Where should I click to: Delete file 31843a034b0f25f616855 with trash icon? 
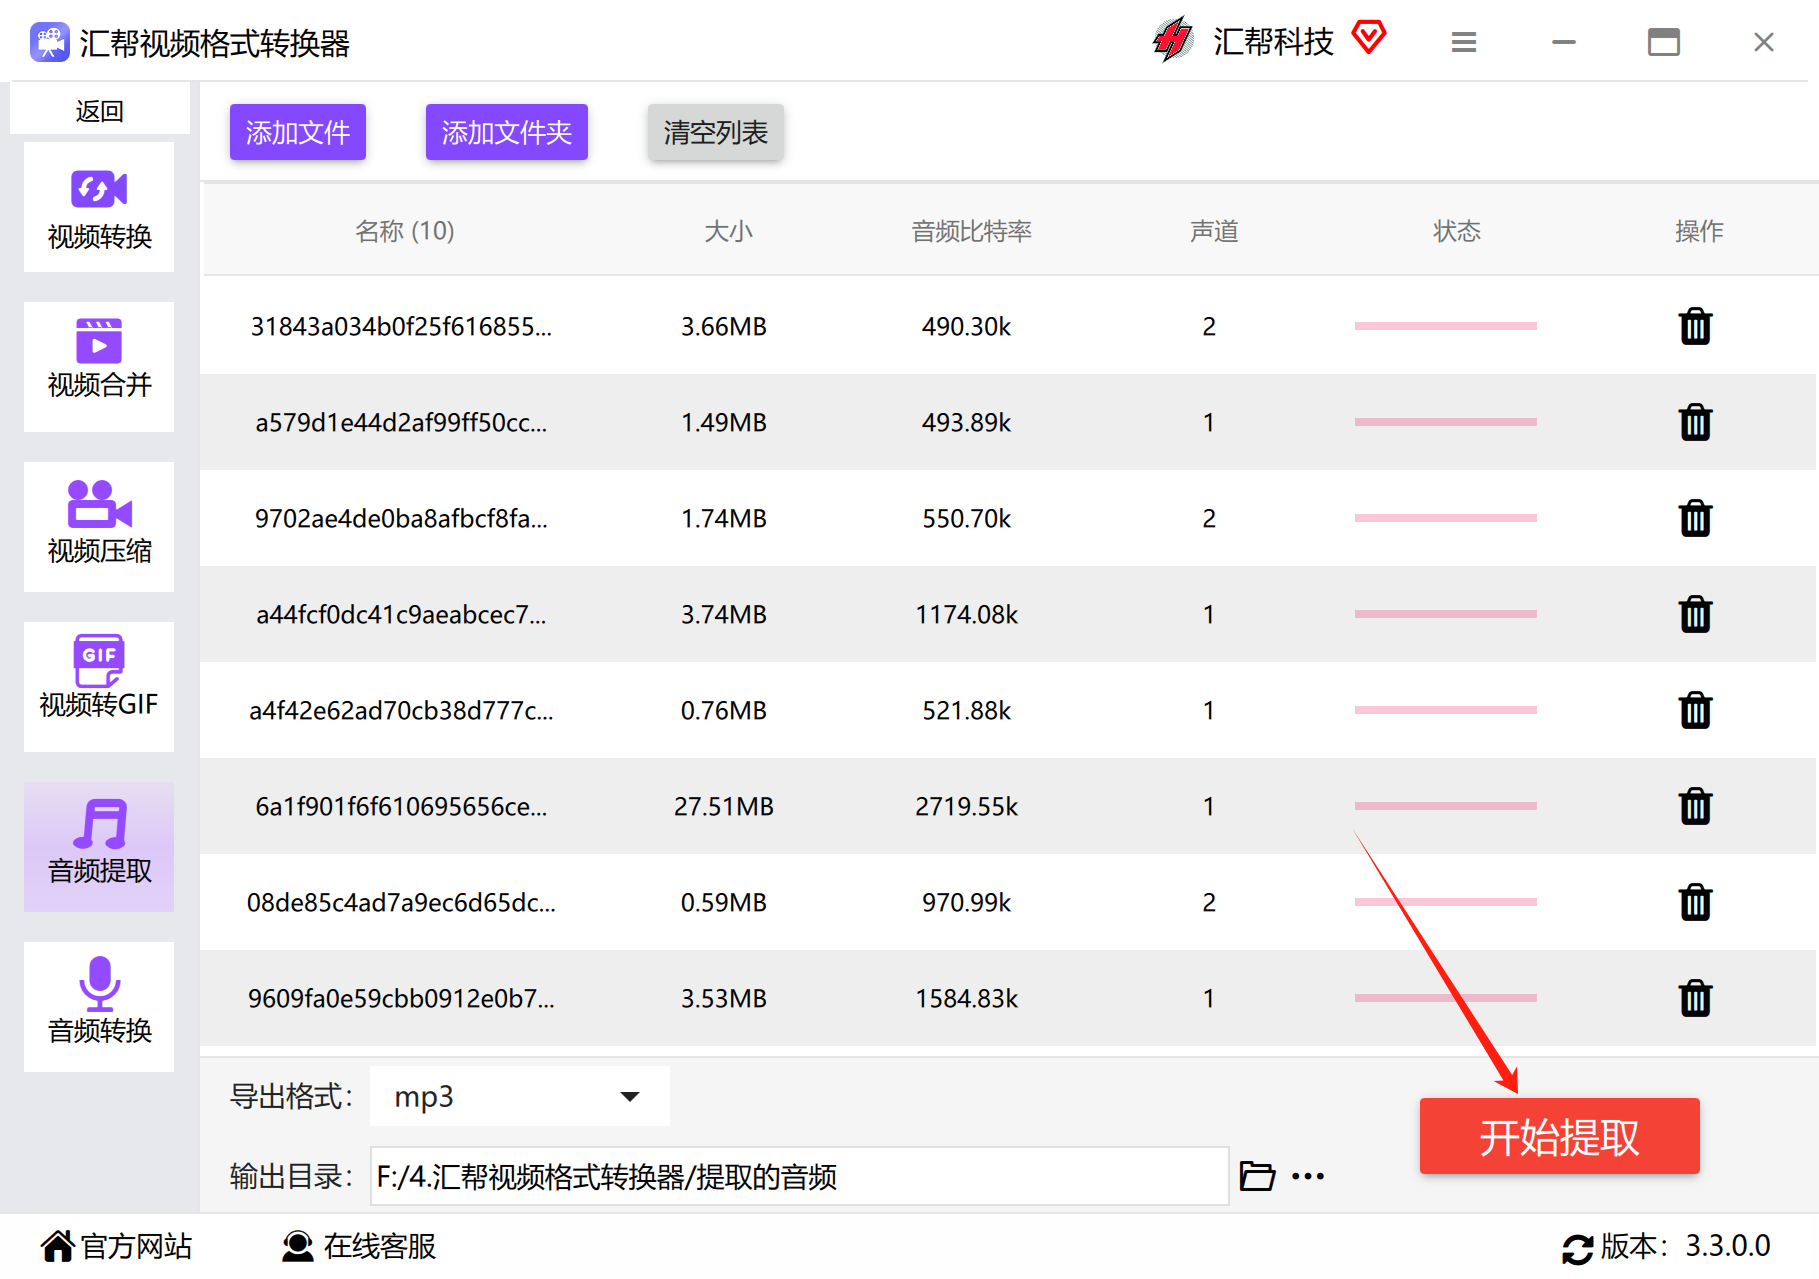(x=1695, y=326)
